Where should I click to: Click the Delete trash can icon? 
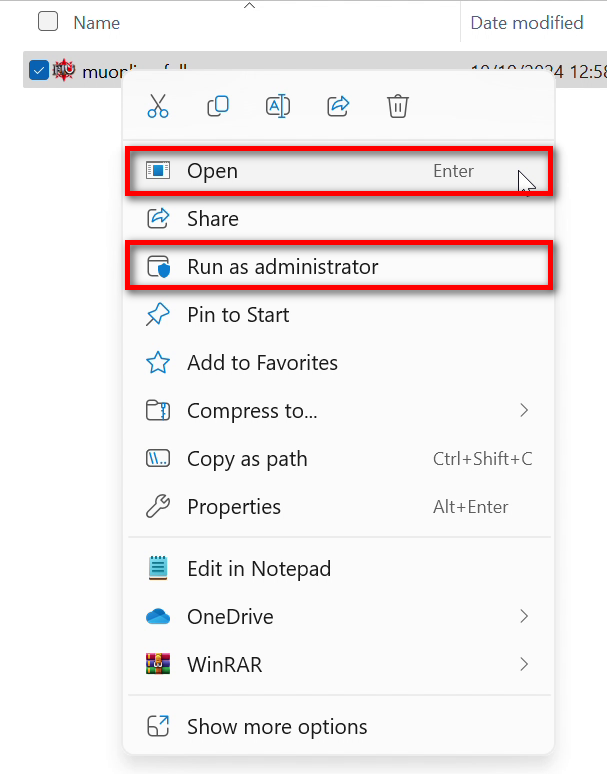pyautogui.click(x=398, y=106)
